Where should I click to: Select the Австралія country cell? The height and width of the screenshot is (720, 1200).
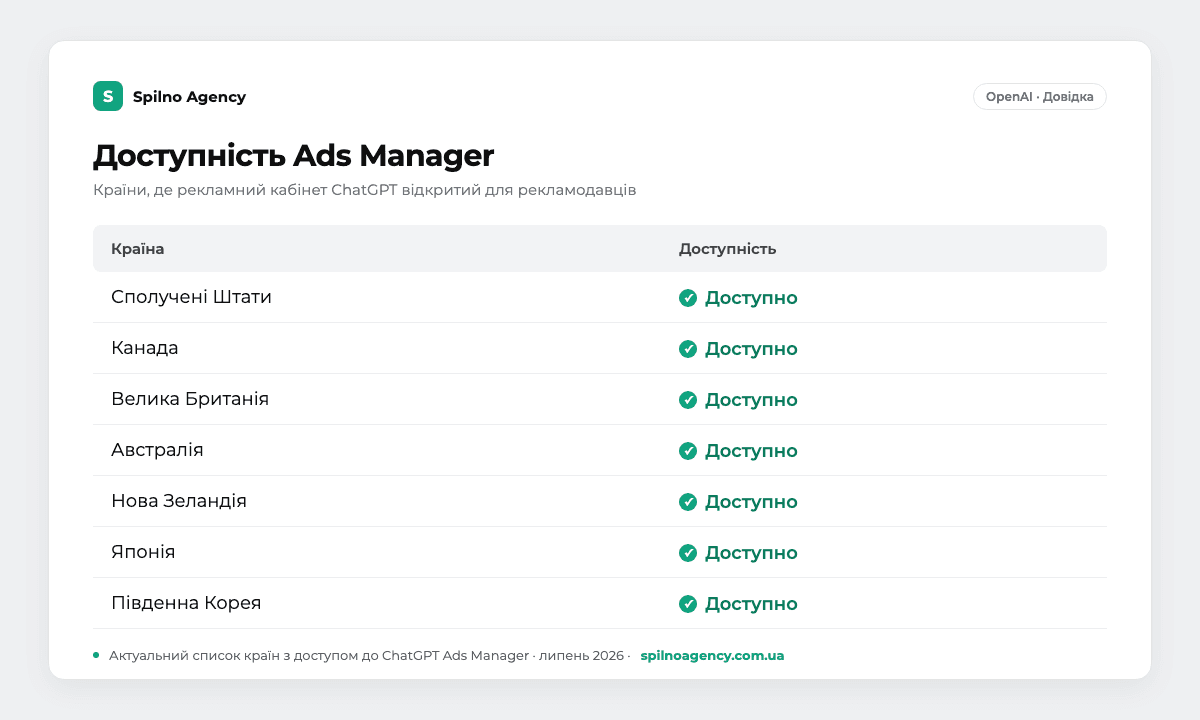157,450
